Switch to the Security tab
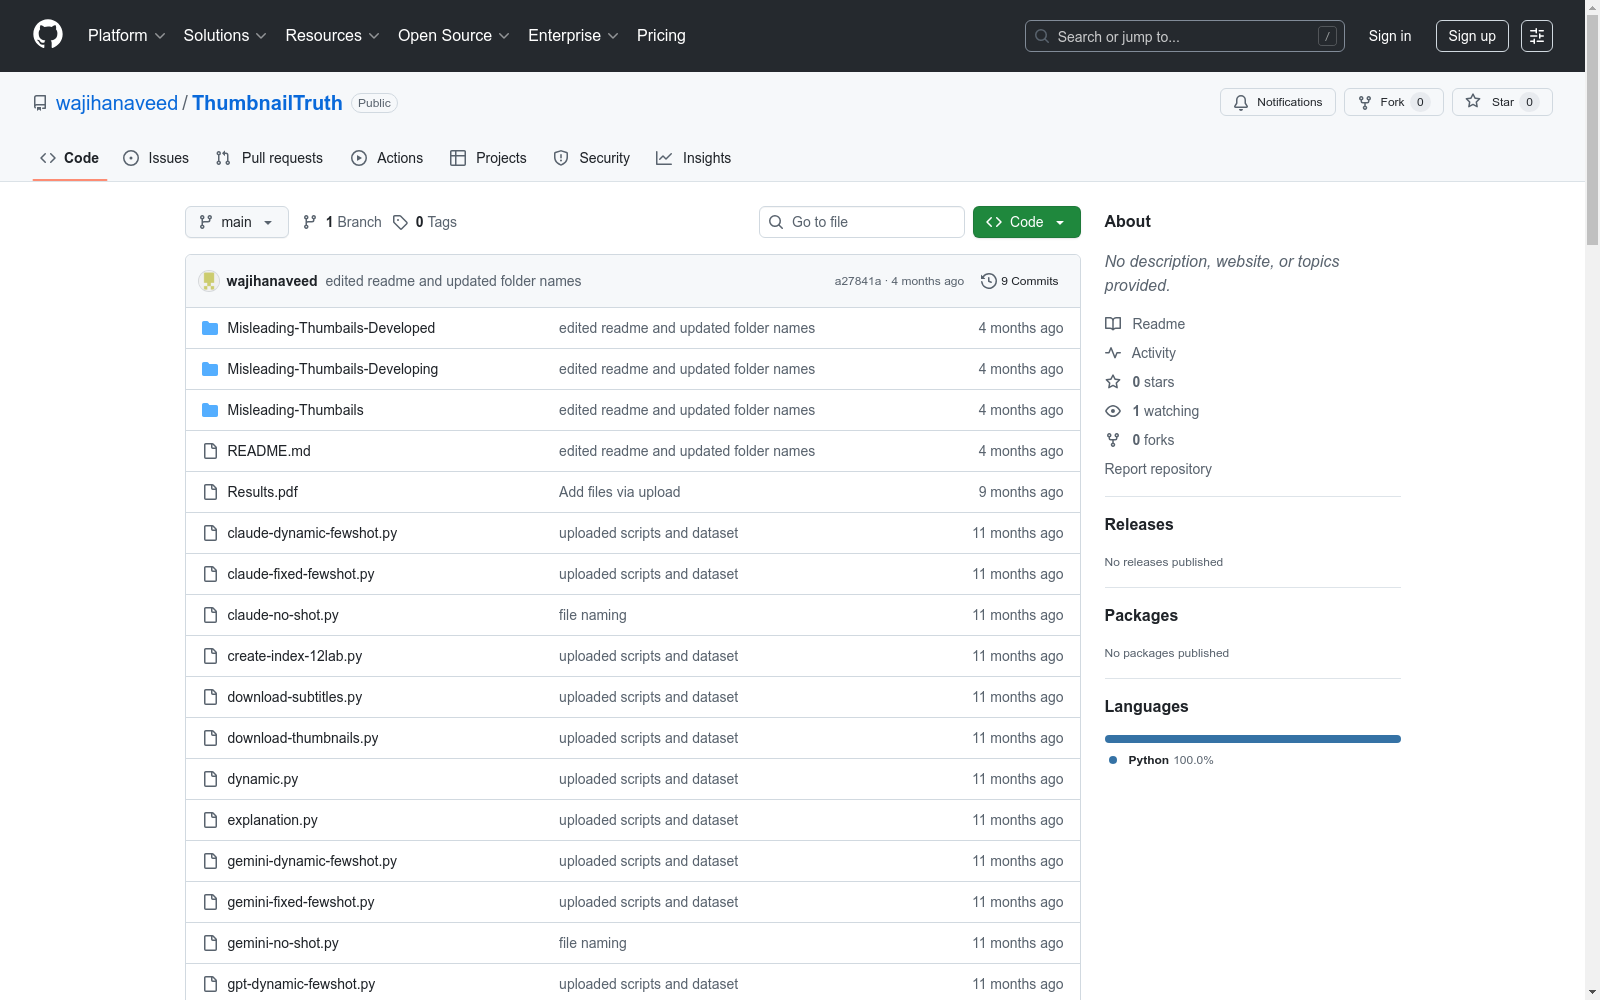This screenshot has width=1600, height=1000. [x=592, y=158]
